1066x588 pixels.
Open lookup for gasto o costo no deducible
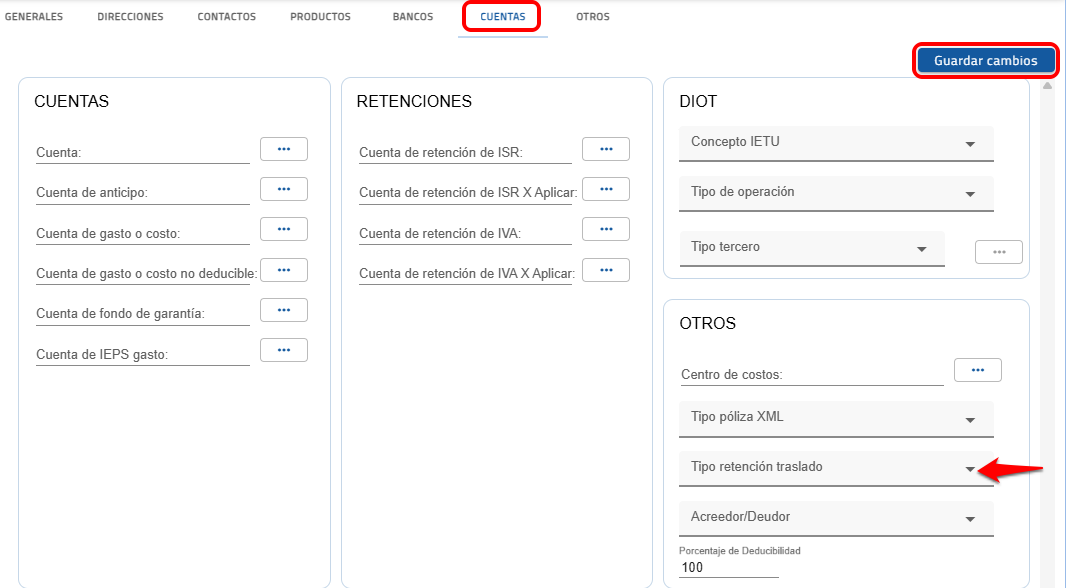point(283,270)
